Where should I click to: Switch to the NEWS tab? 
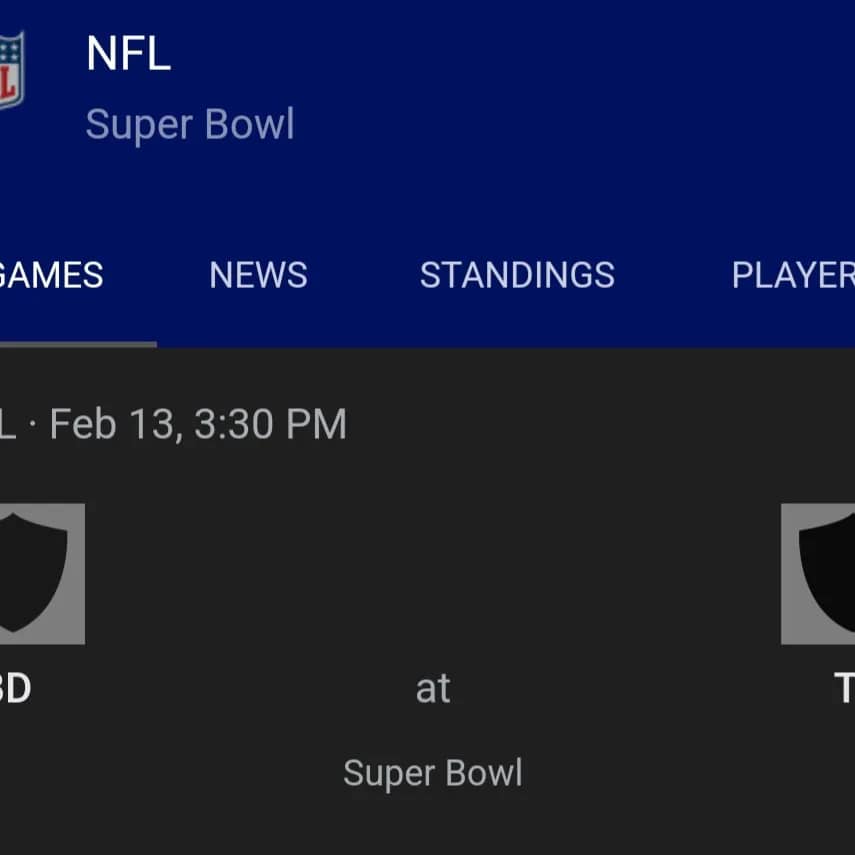click(x=258, y=275)
